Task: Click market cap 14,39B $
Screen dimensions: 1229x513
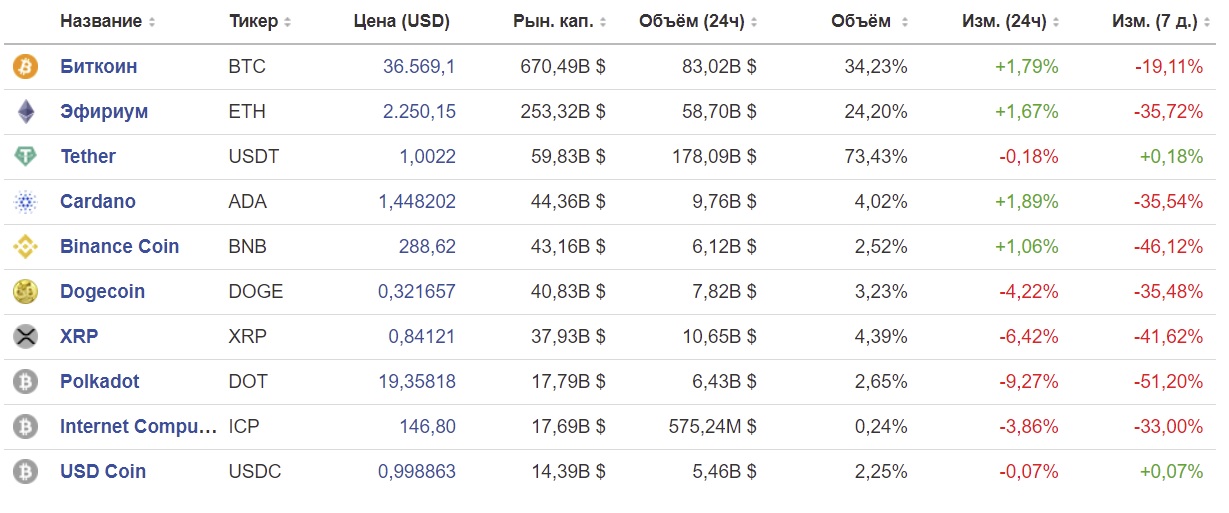Action: [568, 472]
